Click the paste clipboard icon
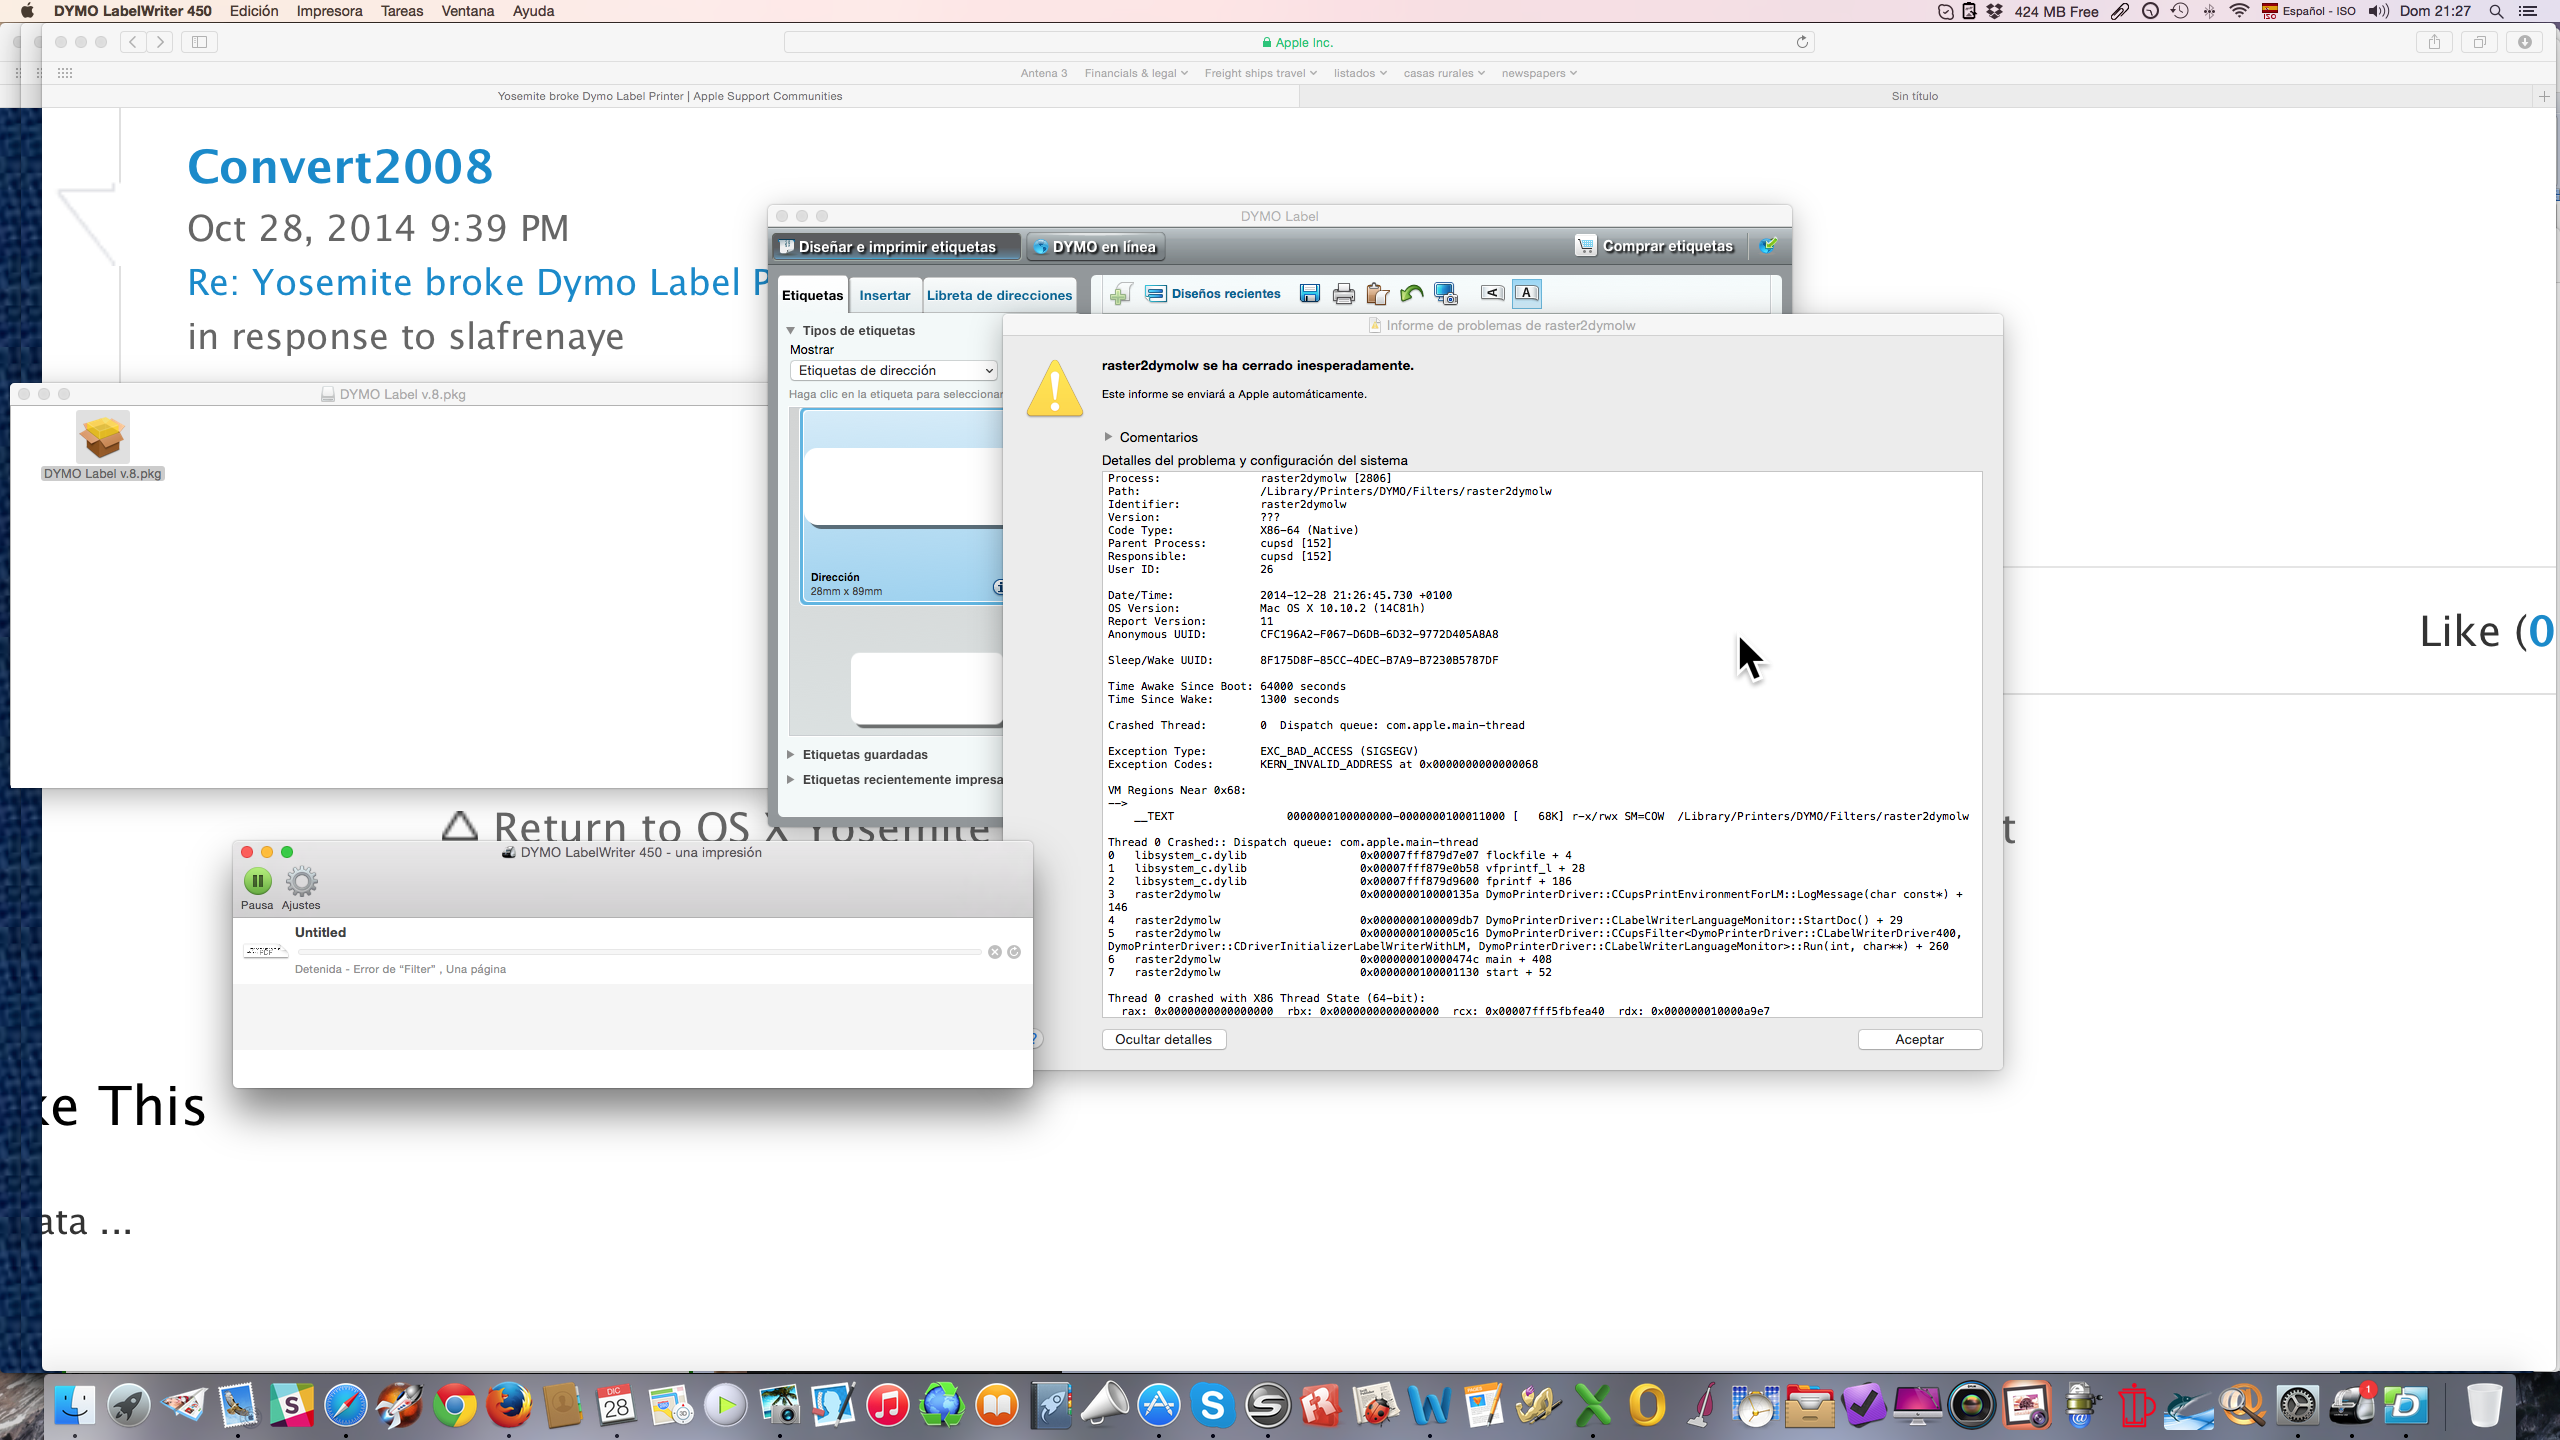The image size is (2560, 1440). 1377,294
